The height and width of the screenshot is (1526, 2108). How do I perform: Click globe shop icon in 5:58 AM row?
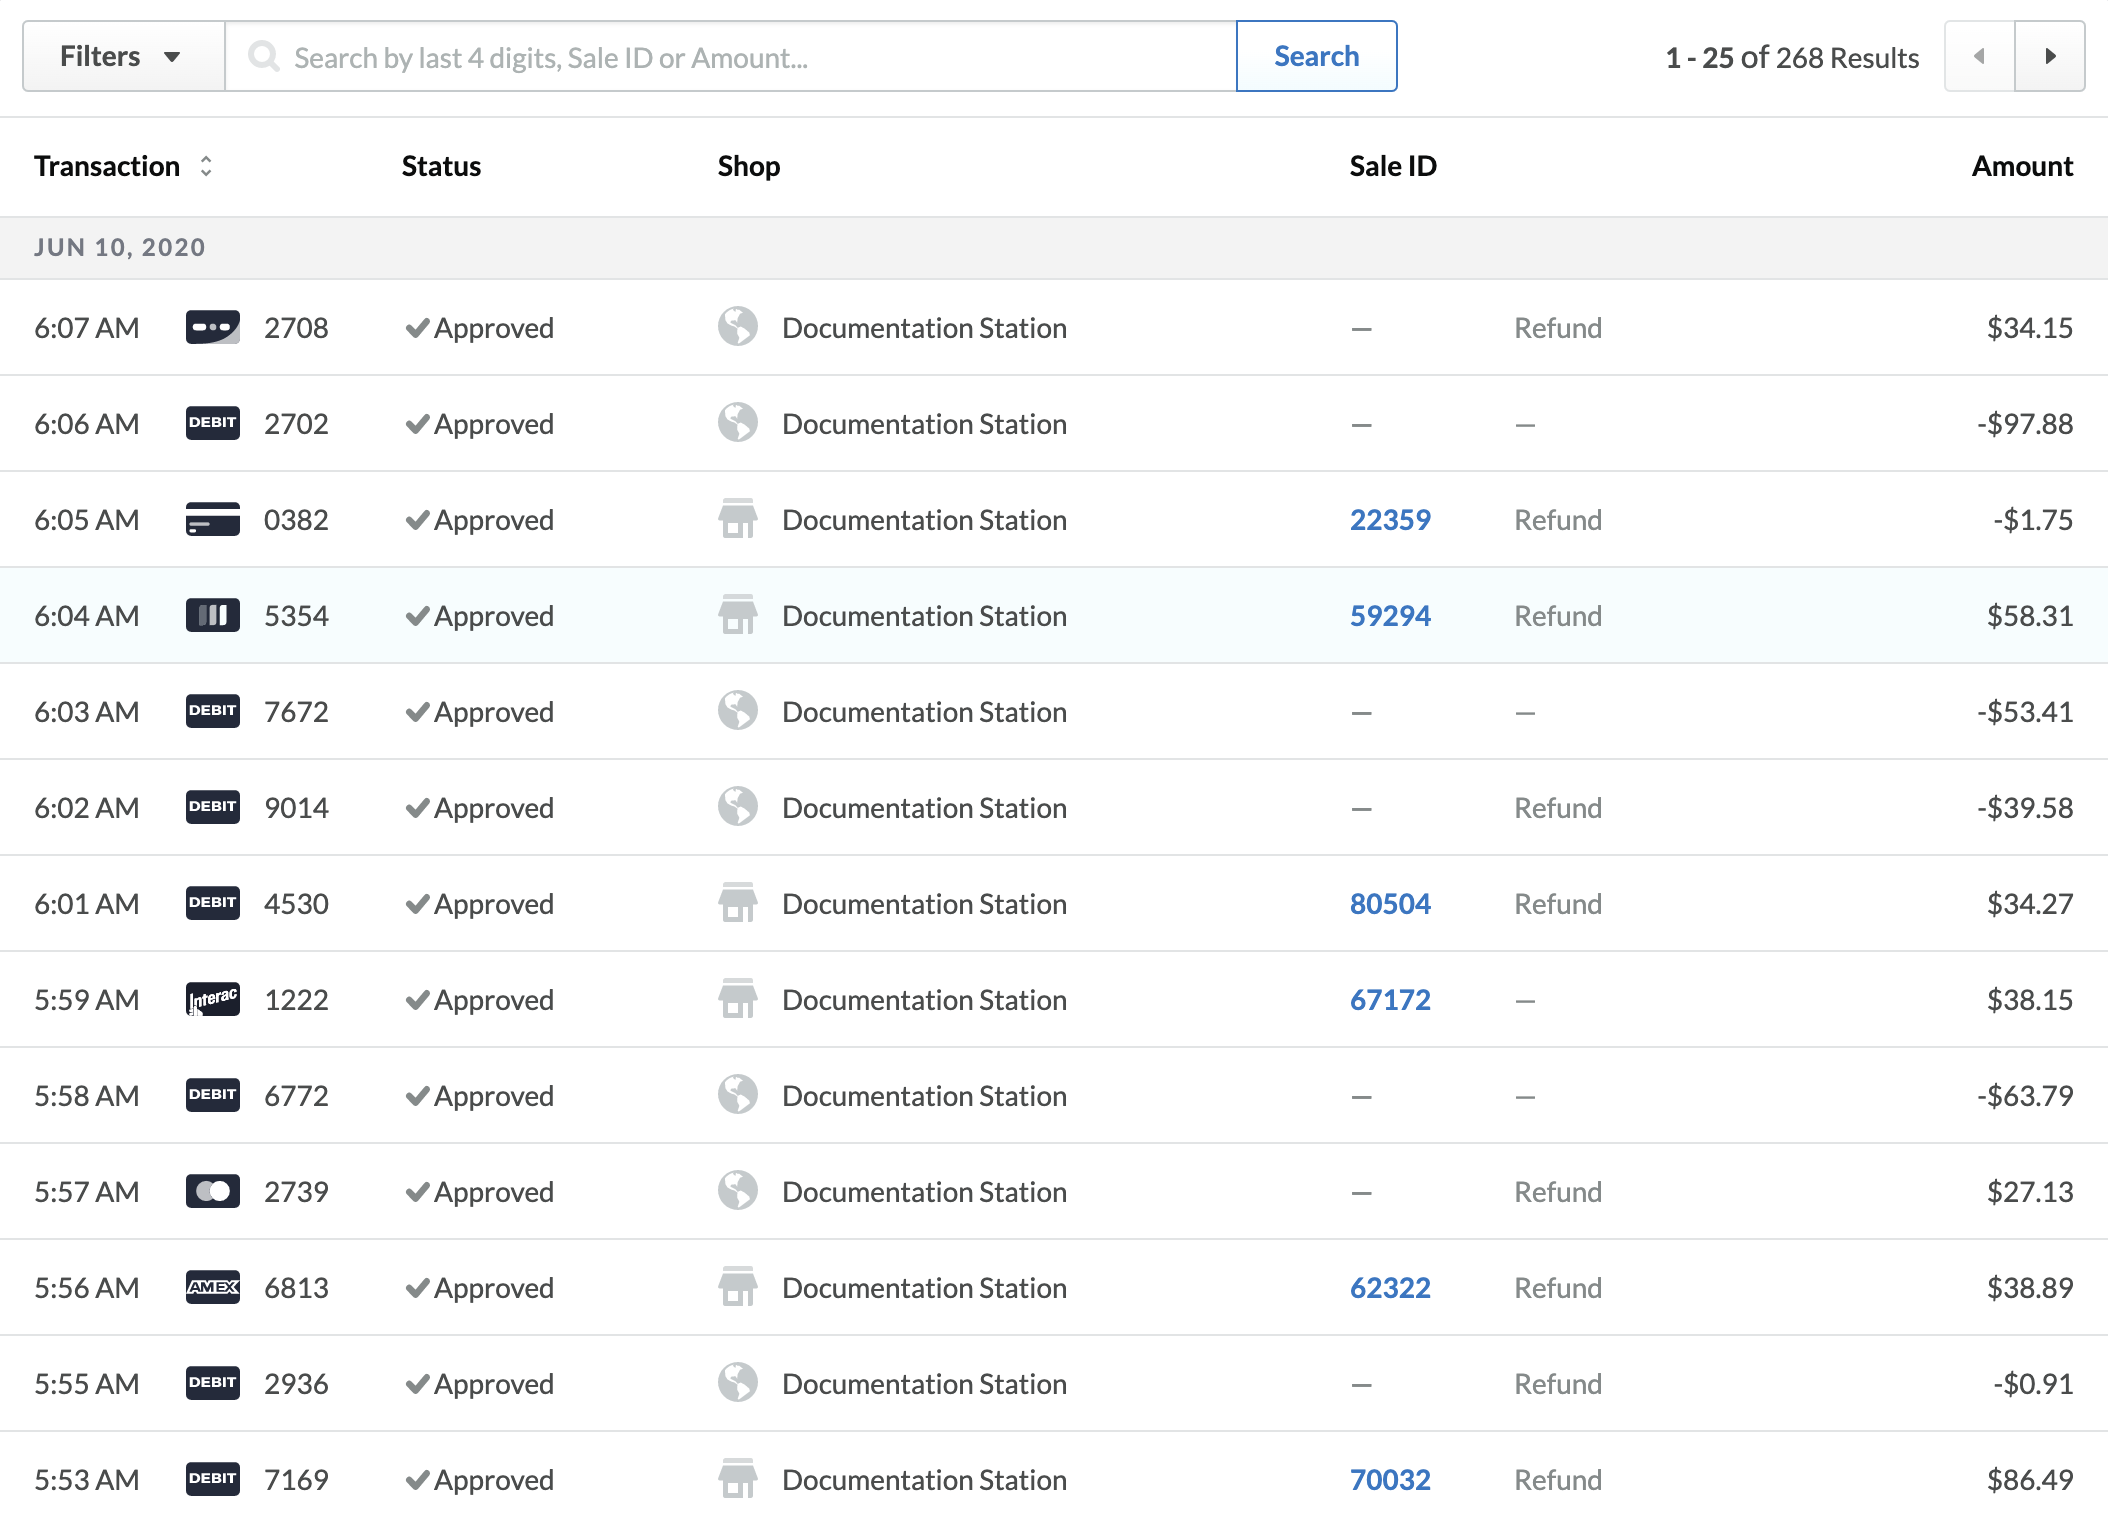pos(738,1094)
